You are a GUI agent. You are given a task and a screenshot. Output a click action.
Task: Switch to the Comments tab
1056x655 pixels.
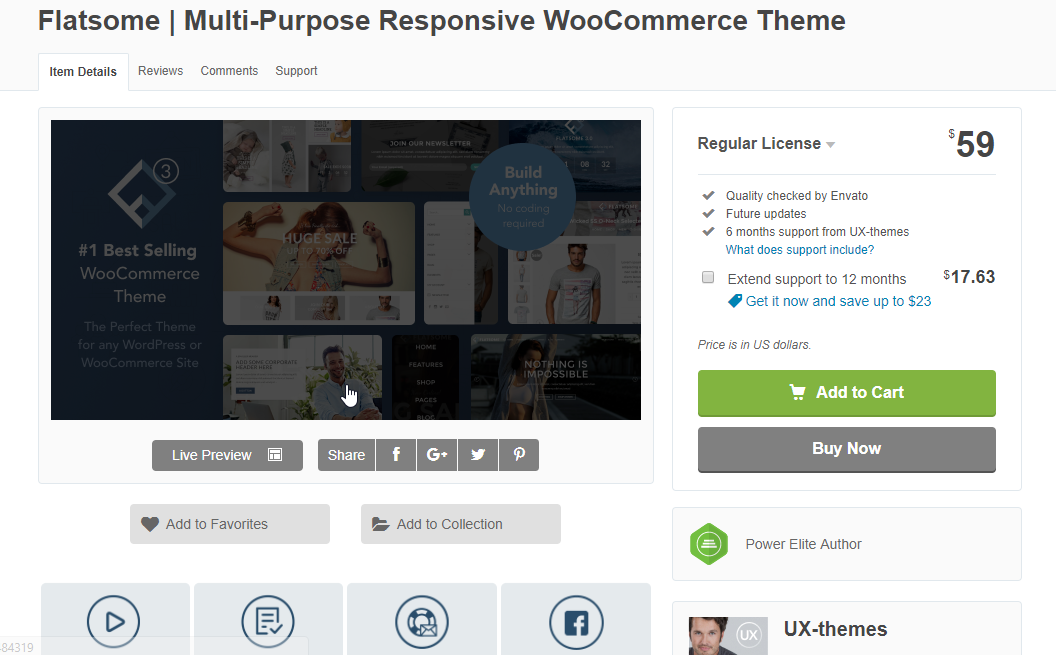click(x=229, y=71)
